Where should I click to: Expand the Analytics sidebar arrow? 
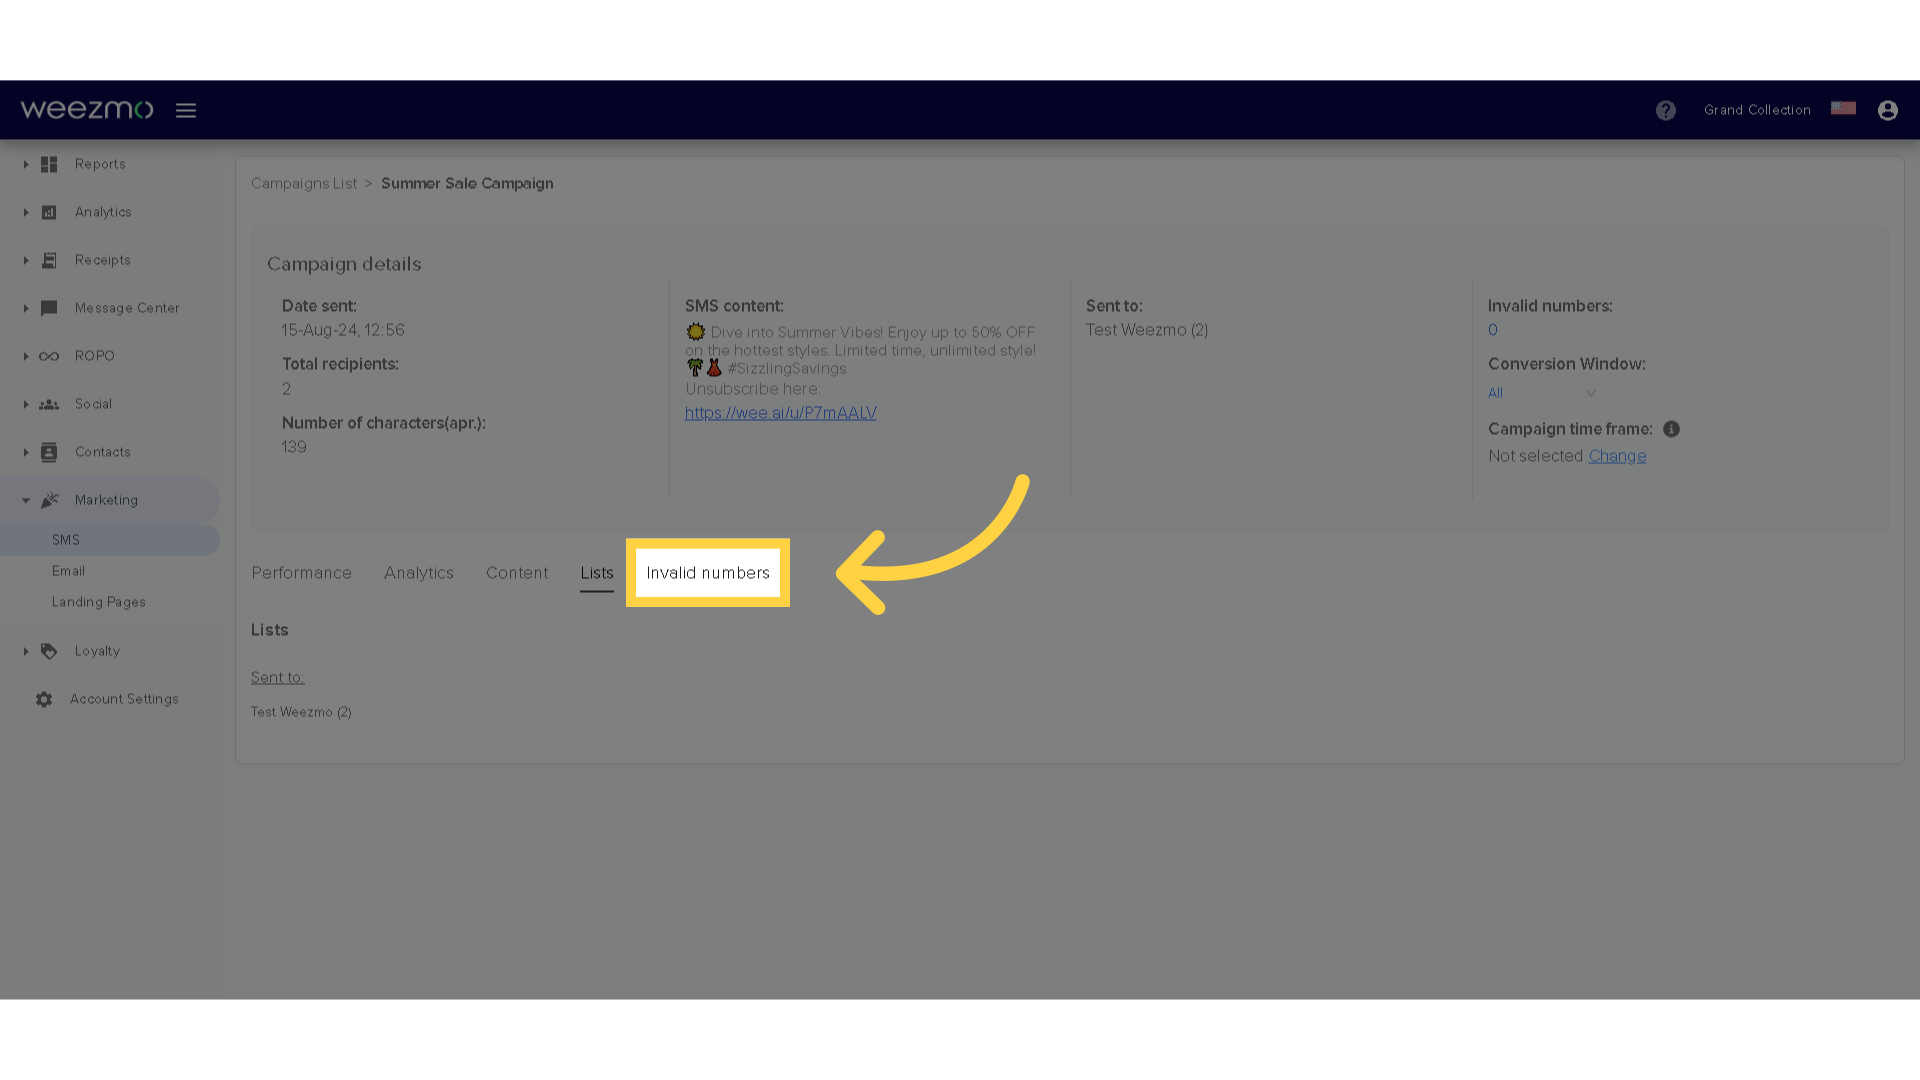pos(26,212)
